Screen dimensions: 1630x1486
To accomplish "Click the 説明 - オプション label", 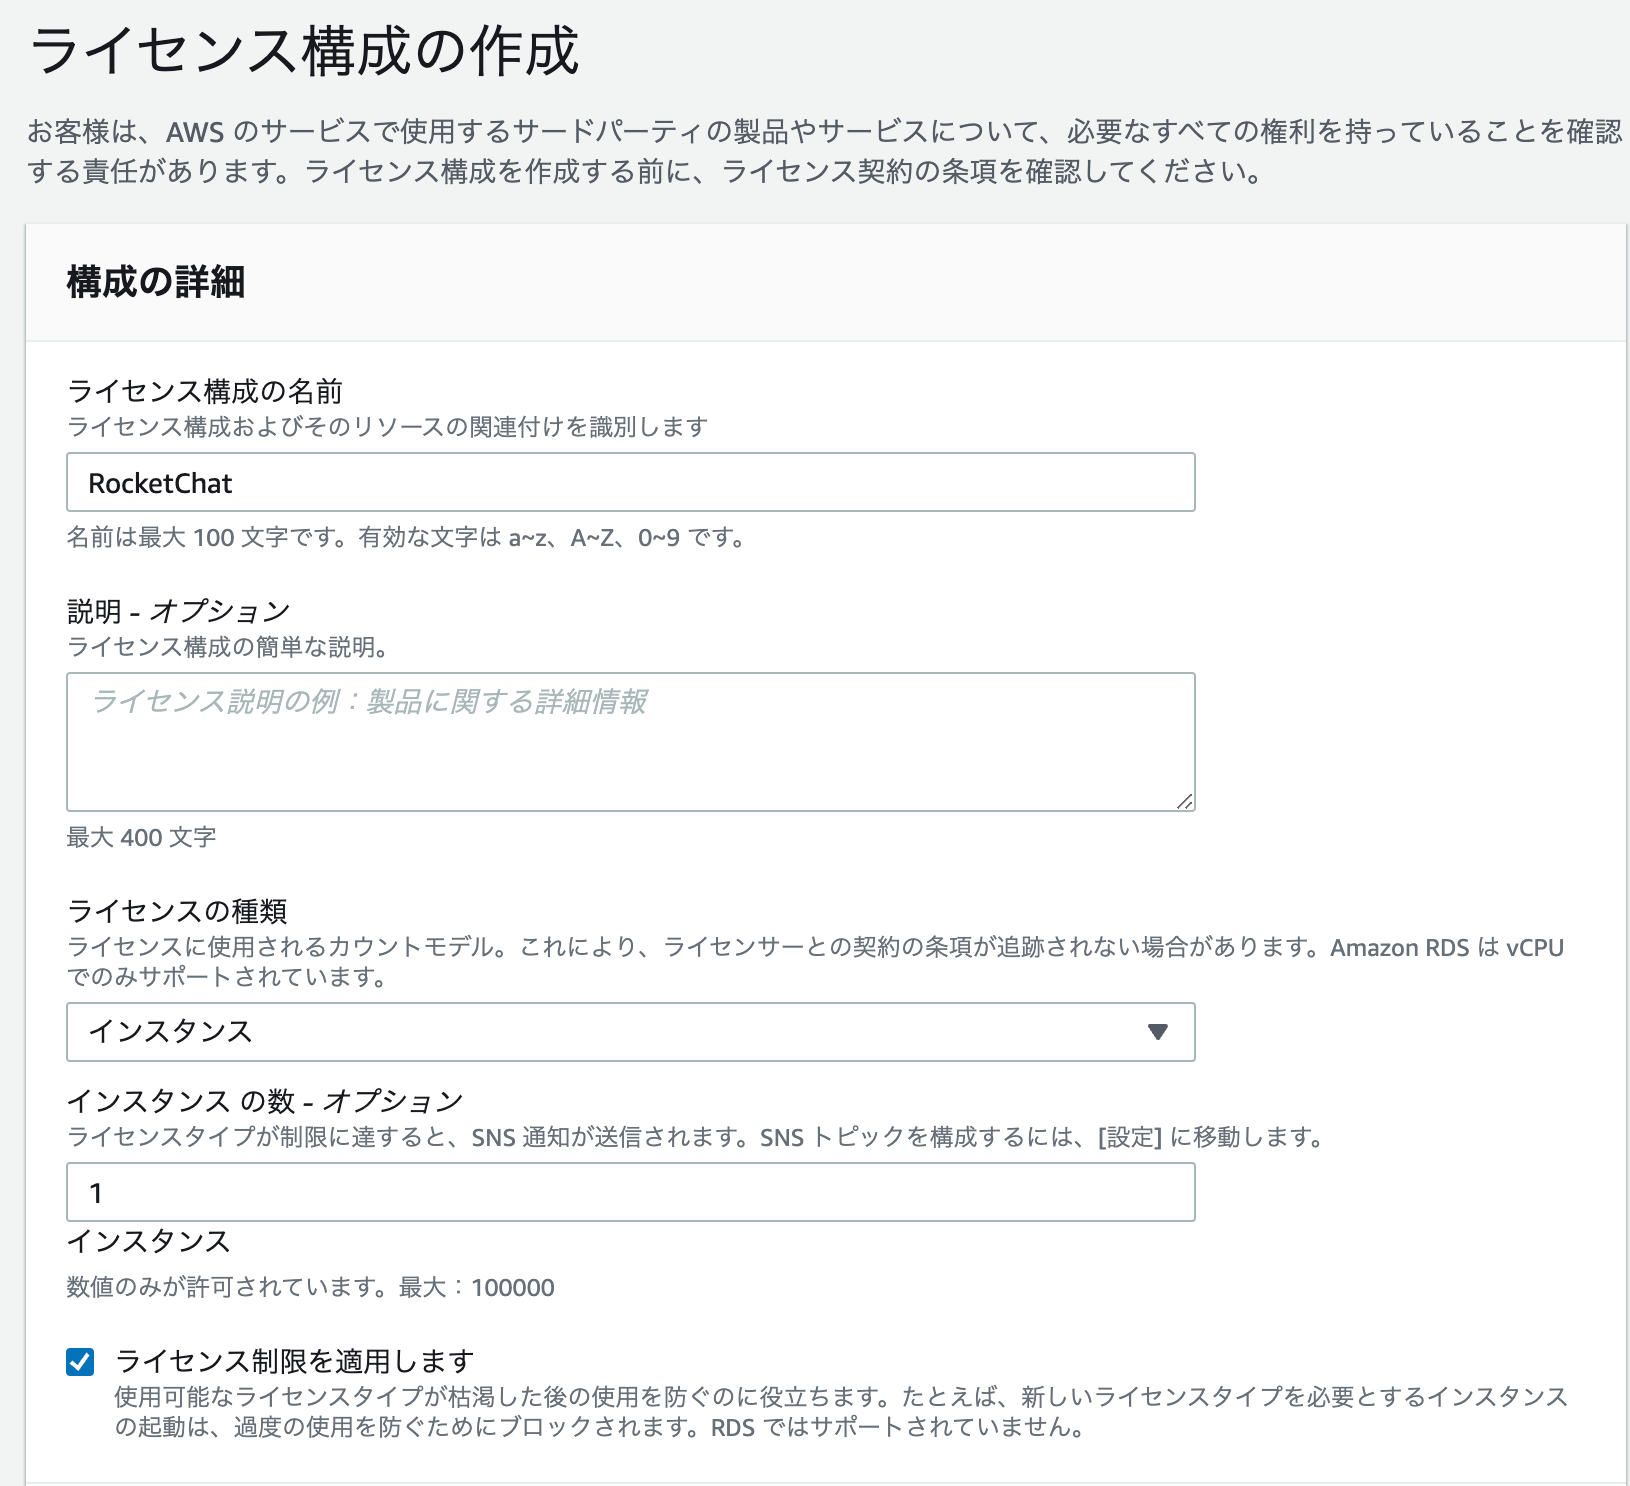I will 179,610.
